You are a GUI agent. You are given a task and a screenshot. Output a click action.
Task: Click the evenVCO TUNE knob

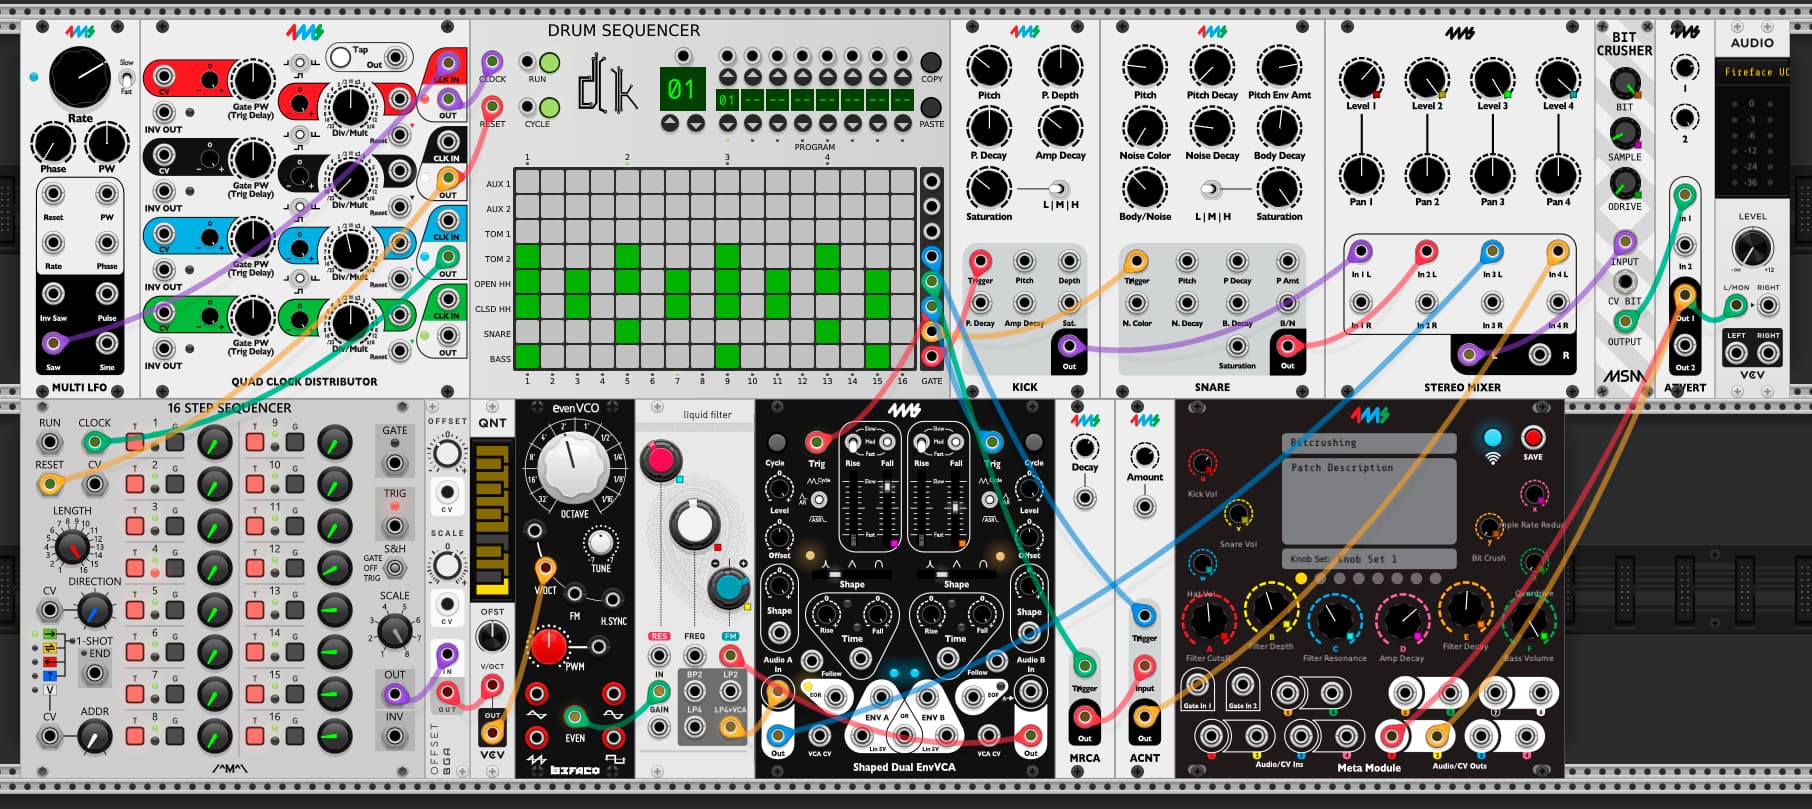click(x=600, y=543)
